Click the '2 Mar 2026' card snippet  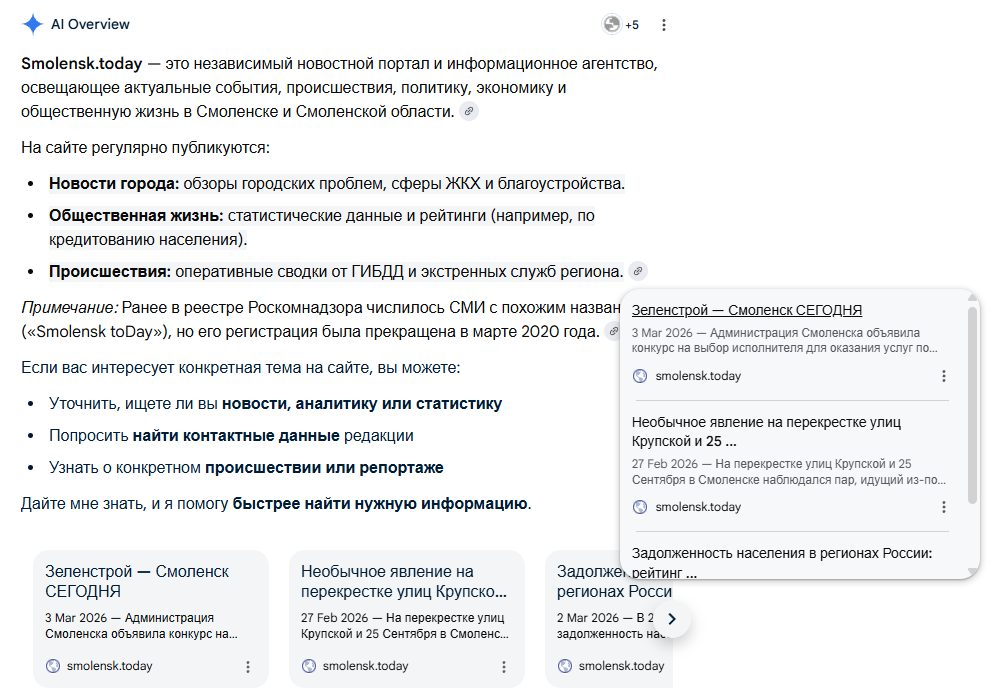pos(611,625)
